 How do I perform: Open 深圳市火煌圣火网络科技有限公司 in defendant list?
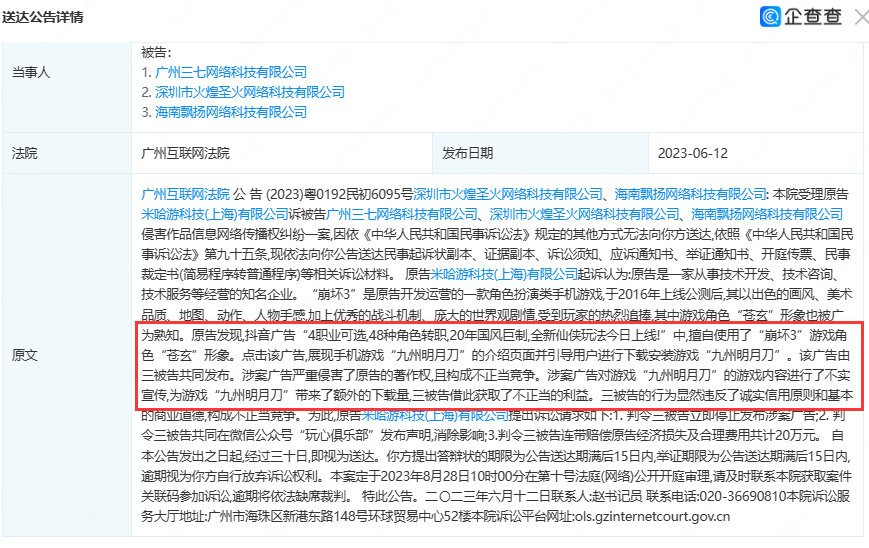[x=249, y=92]
